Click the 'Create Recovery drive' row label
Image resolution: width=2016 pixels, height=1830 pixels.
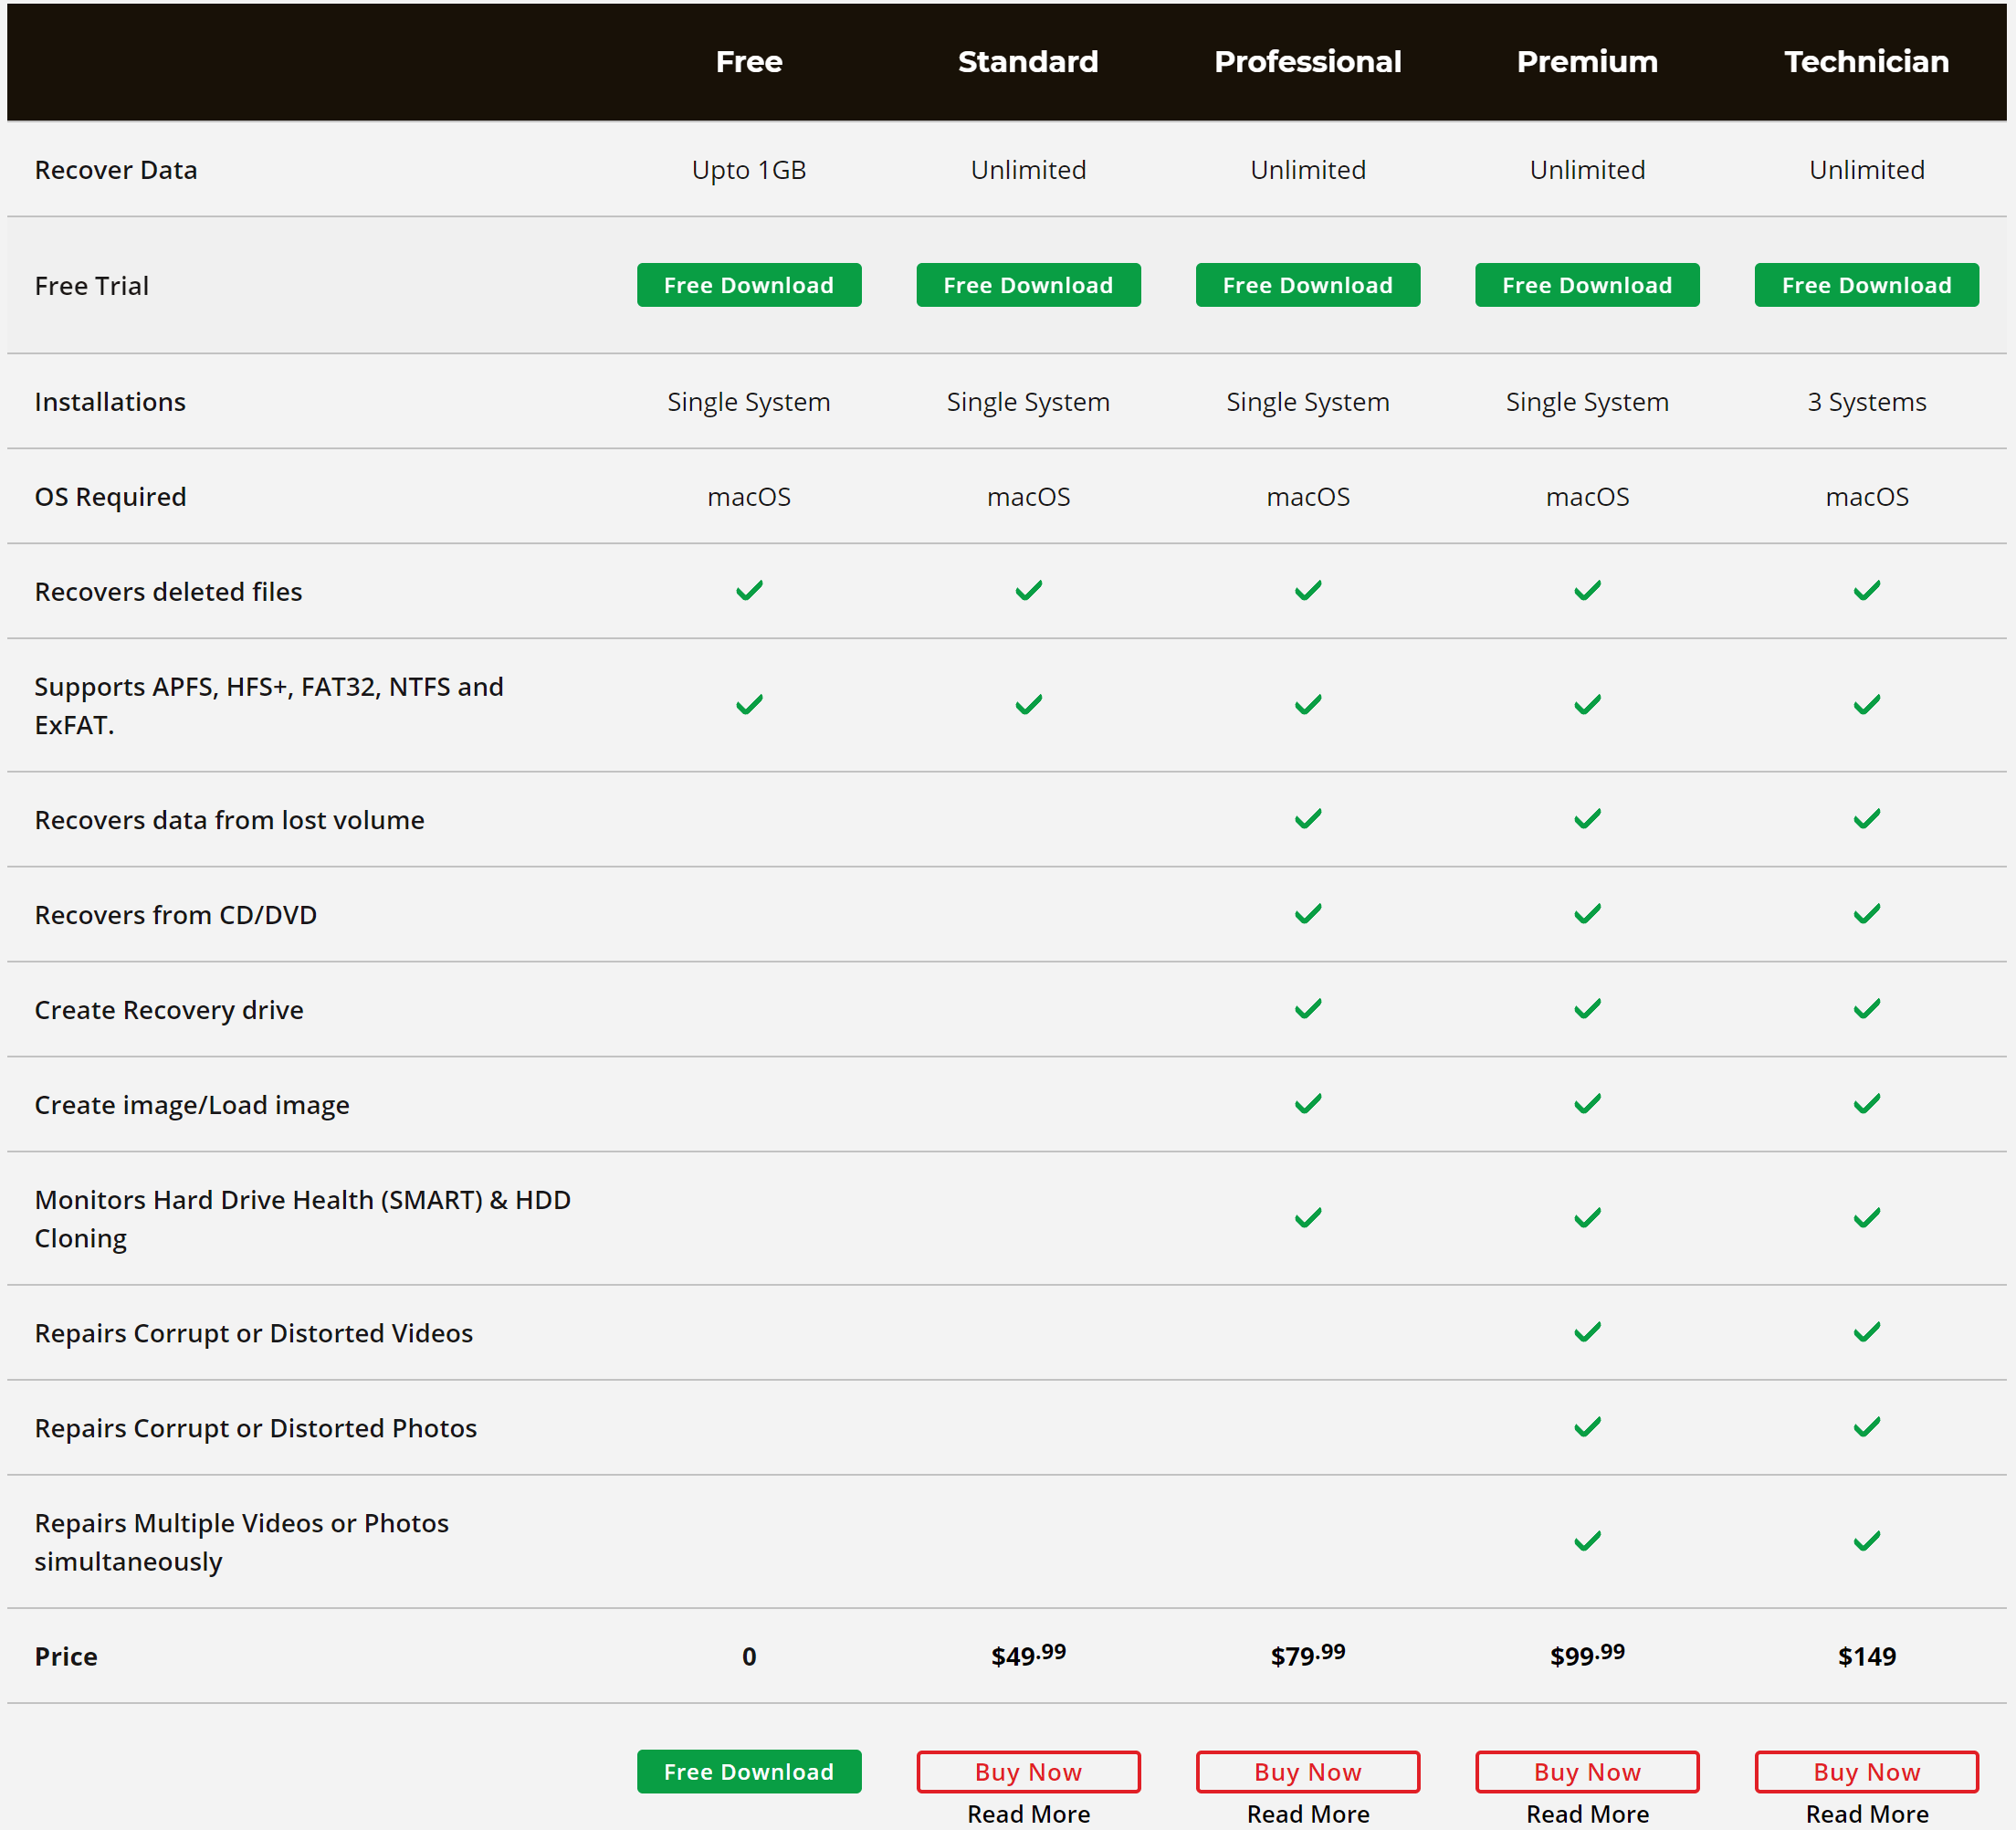pos(169,1010)
